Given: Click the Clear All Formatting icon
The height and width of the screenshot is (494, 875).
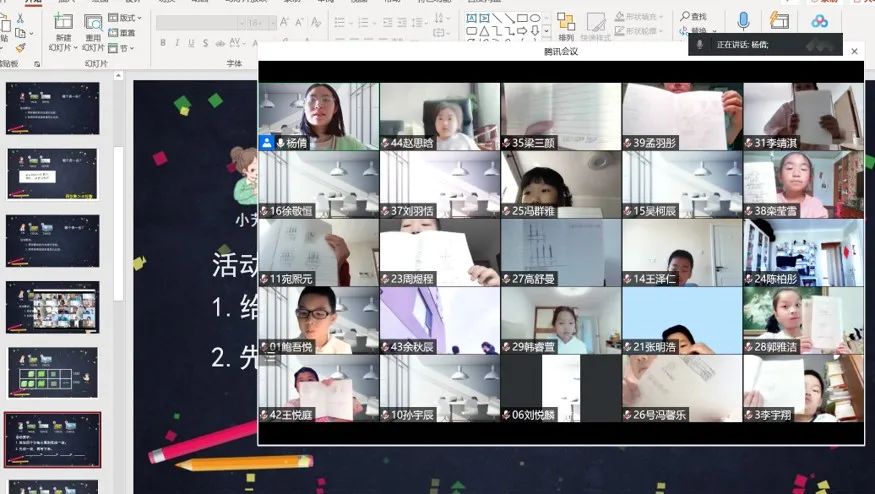Looking at the screenshot, I should [x=316, y=22].
